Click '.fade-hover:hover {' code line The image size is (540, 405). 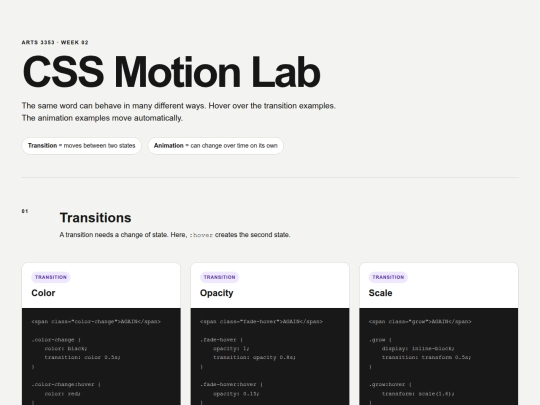coord(231,384)
